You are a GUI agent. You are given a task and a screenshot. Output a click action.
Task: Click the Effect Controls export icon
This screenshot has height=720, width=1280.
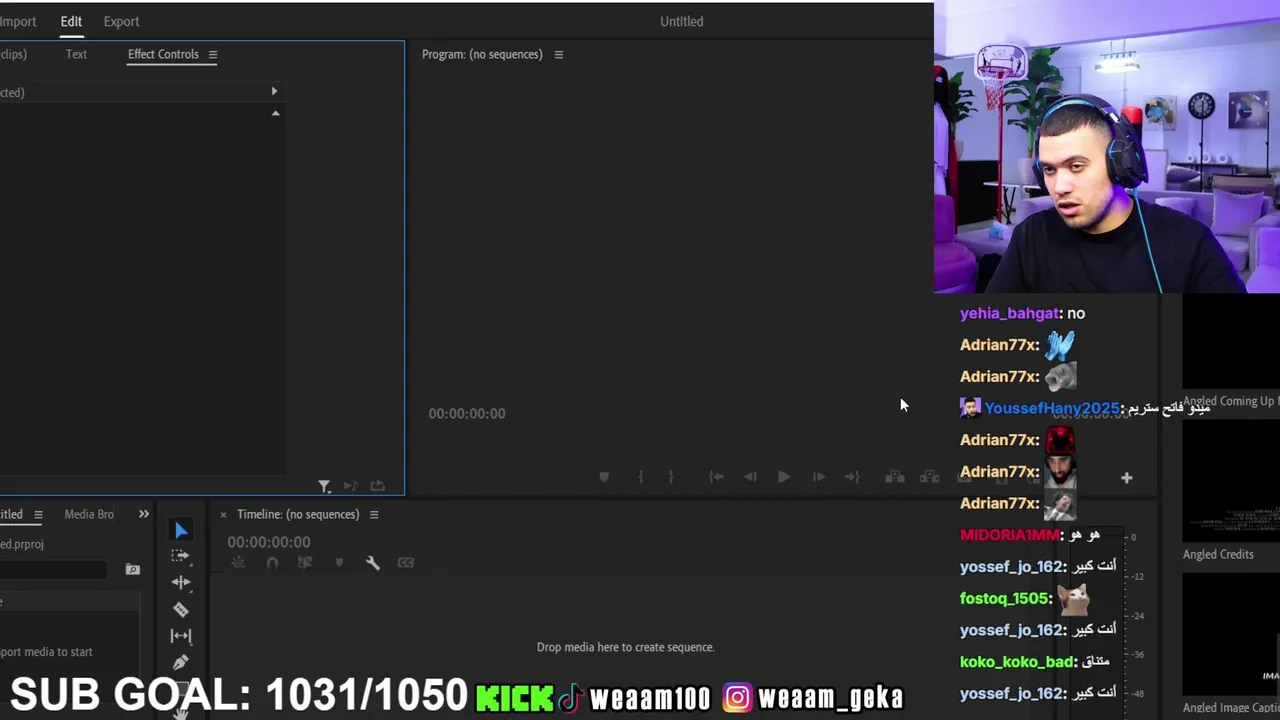point(377,486)
